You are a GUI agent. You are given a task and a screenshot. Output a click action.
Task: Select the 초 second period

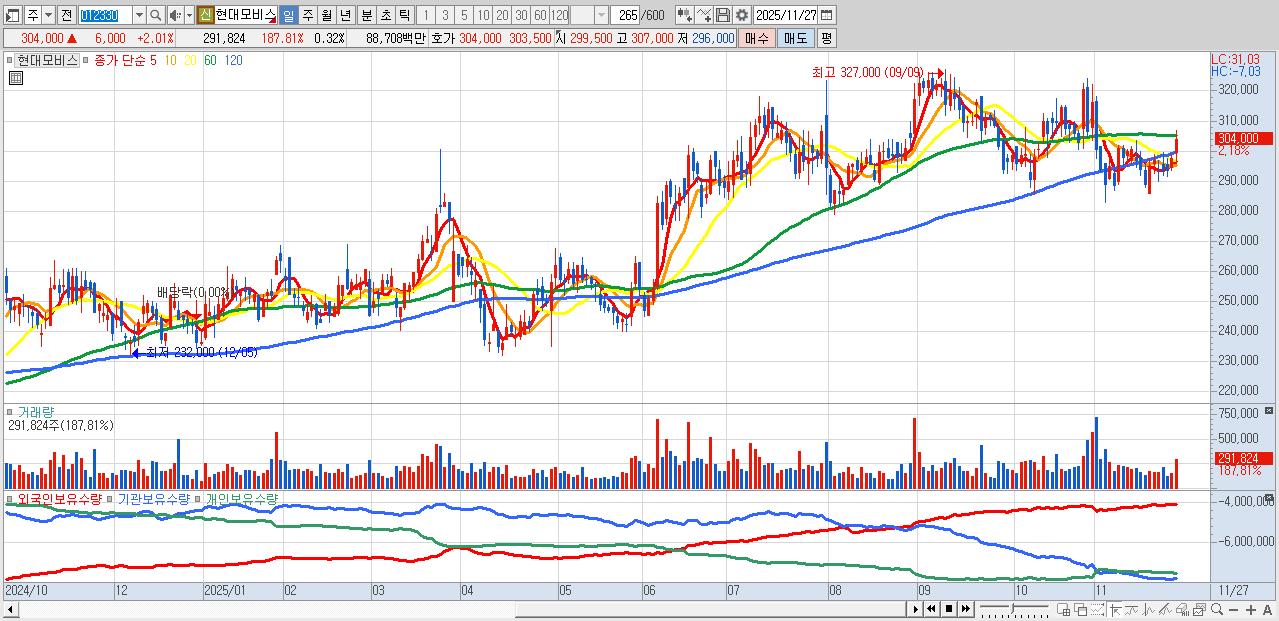[386, 15]
